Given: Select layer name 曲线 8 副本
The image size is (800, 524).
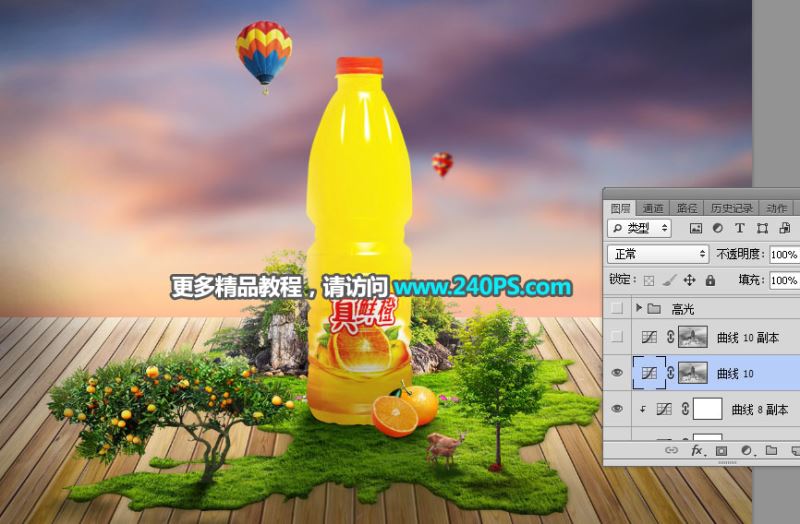Looking at the screenshot, I should (x=760, y=409).
